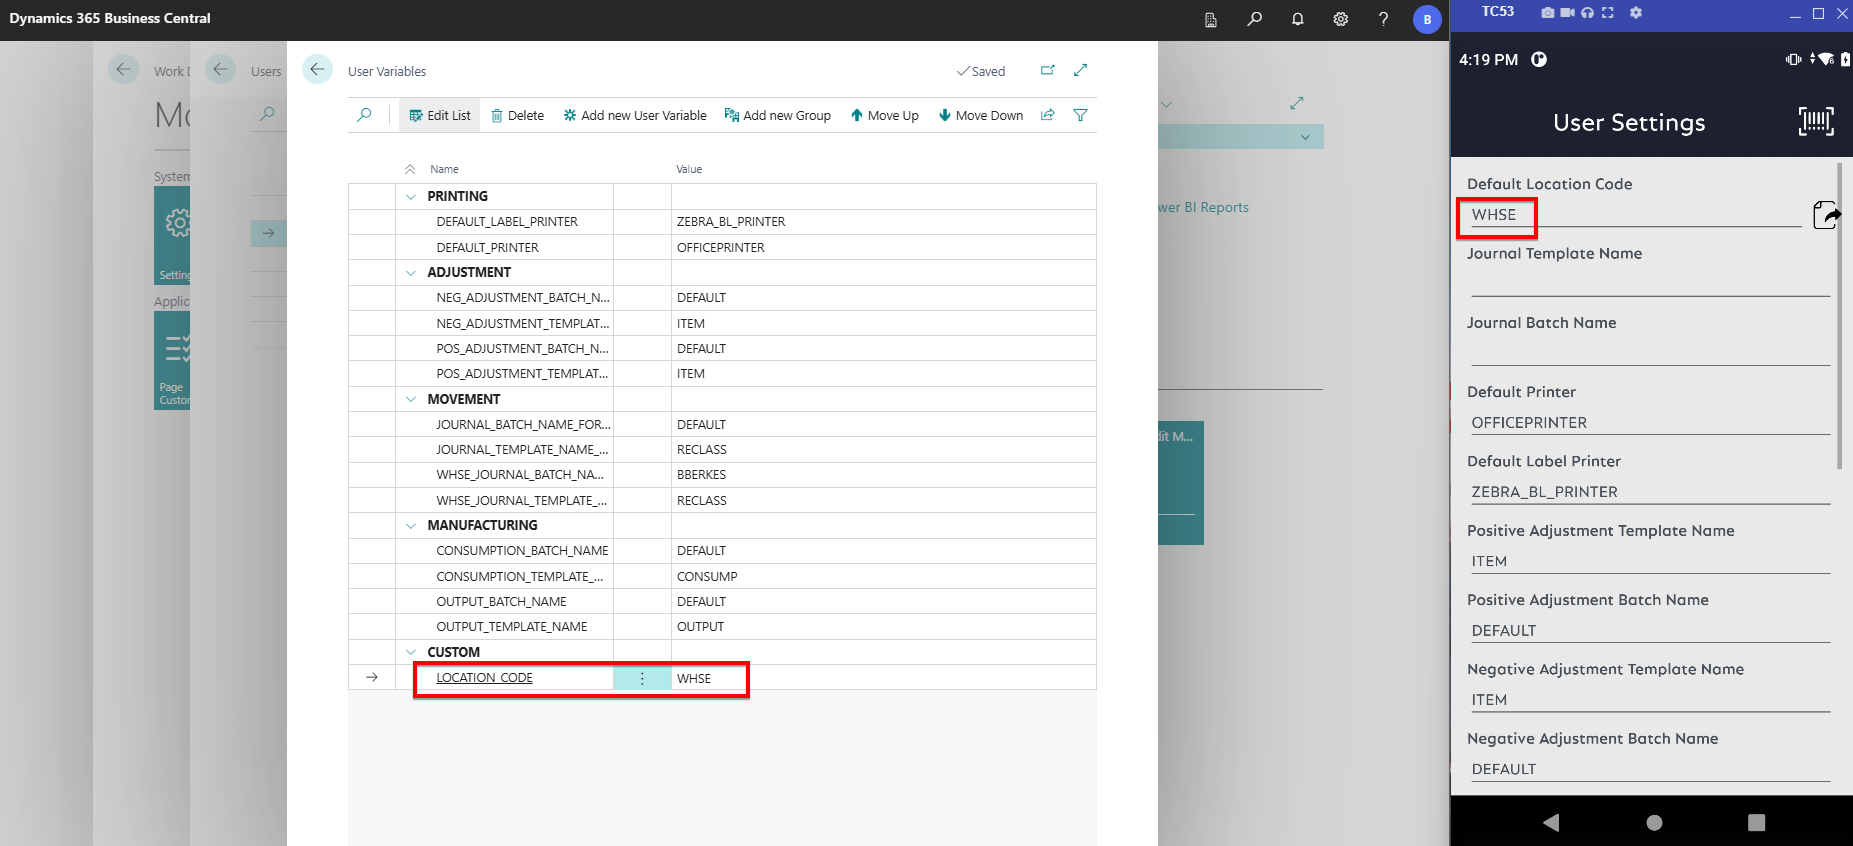Open show more options for LOCATION_CODE row
Image resolution: width=1853 pixels, height=846 pixels.
pyautogui.click(x=642, y=678)
